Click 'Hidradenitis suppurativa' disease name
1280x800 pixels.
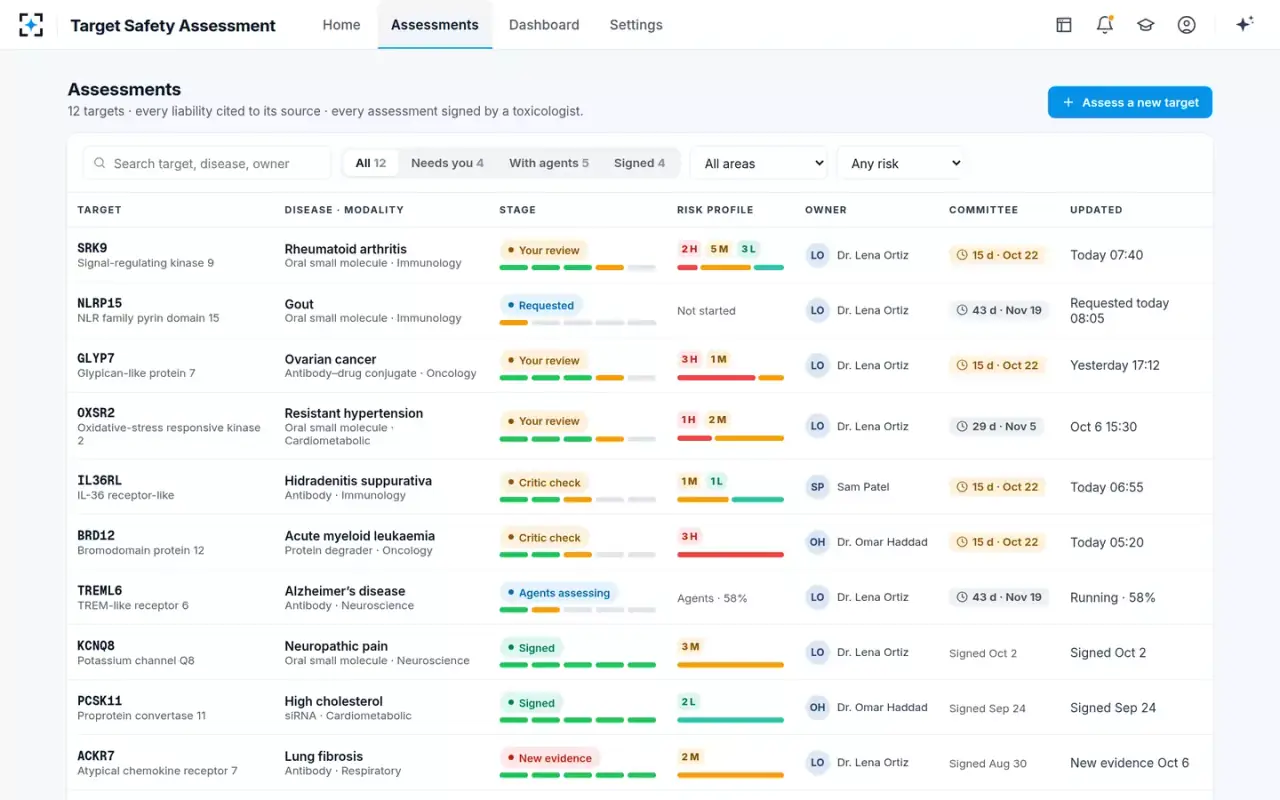point(358,481)
